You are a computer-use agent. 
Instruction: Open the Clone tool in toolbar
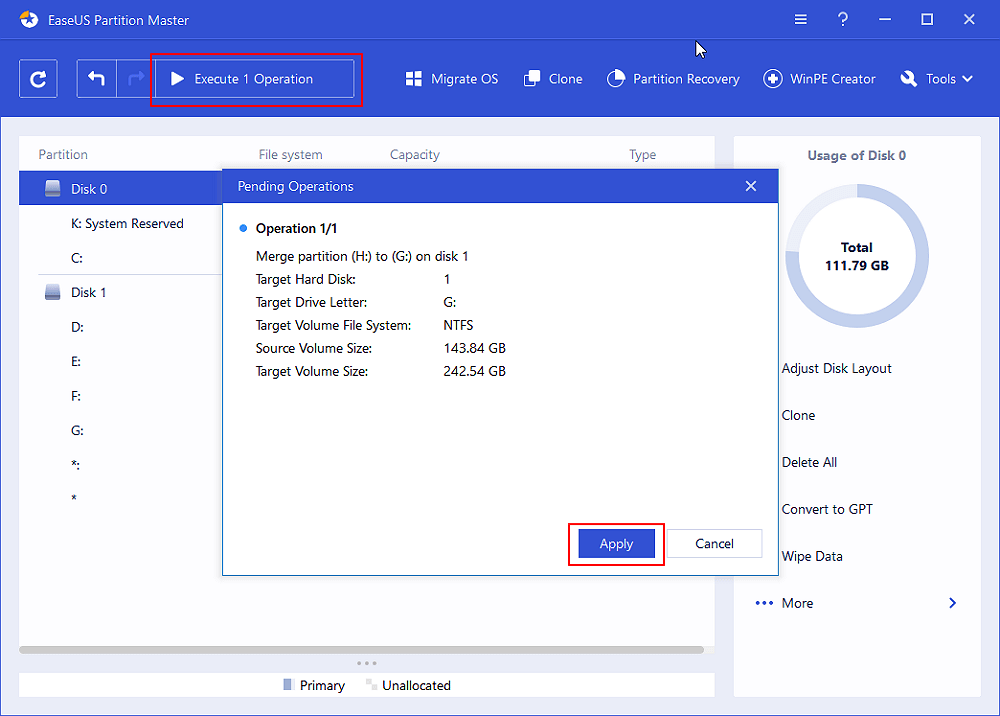[553, 79]
